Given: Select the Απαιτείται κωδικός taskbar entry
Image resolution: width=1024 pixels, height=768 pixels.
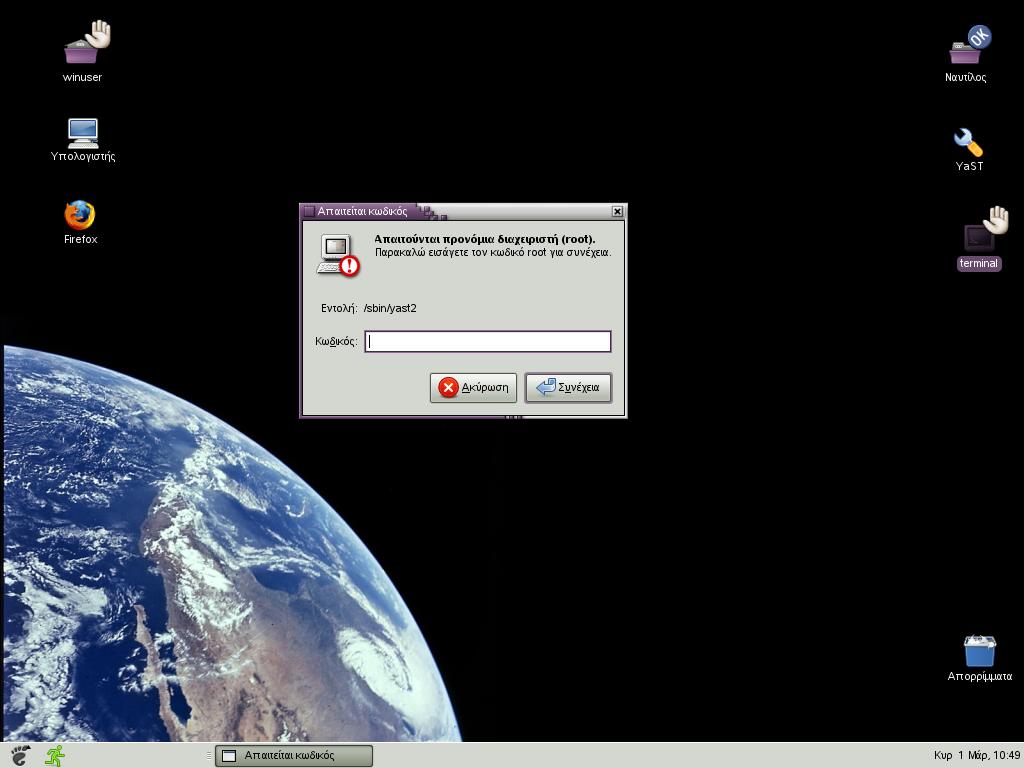Looking at the screenshot, I should click(x=294, y=756).
